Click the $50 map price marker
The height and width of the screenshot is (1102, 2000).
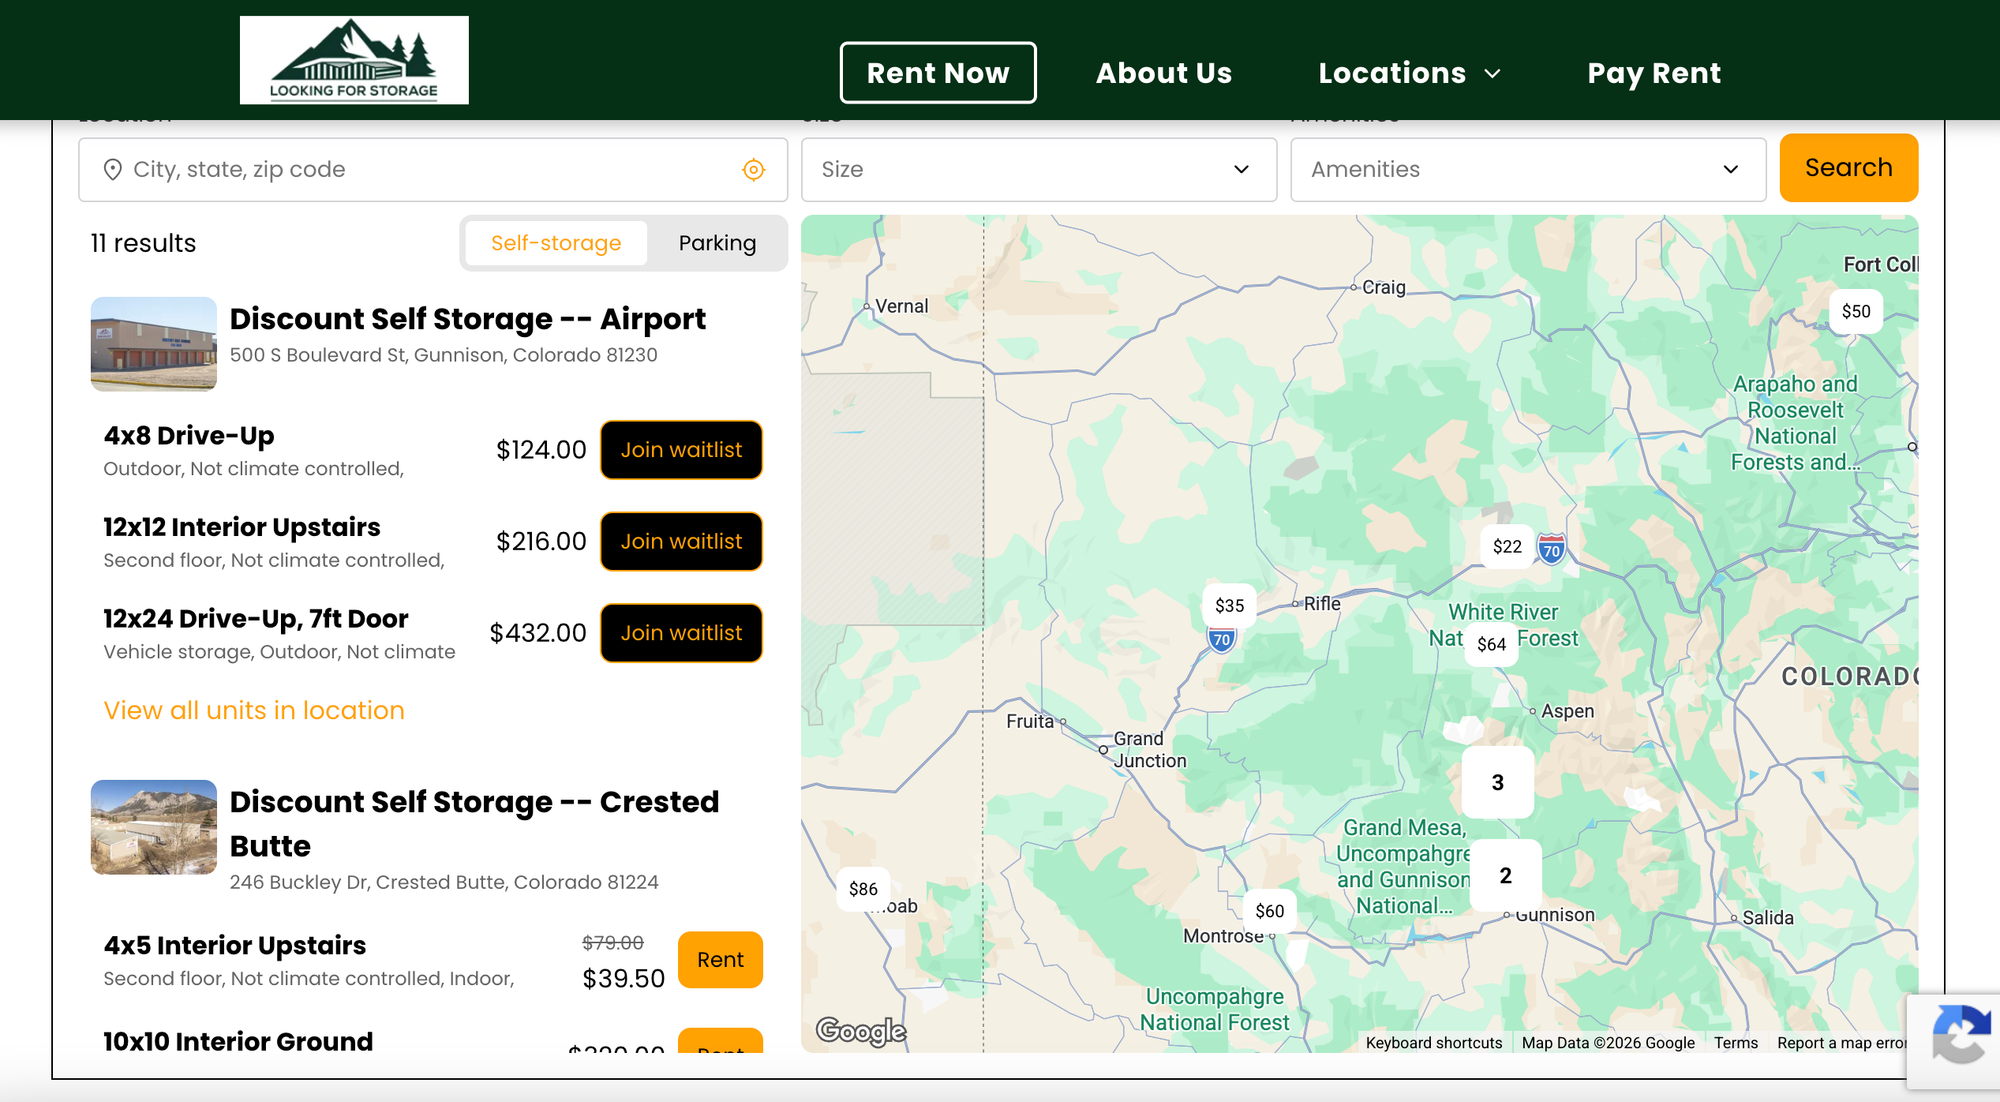pyautogui.click(x=1855, y=311)
